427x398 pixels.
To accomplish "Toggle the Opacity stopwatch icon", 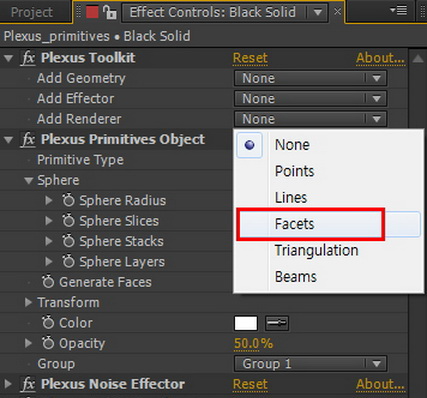I will [48, 343].
